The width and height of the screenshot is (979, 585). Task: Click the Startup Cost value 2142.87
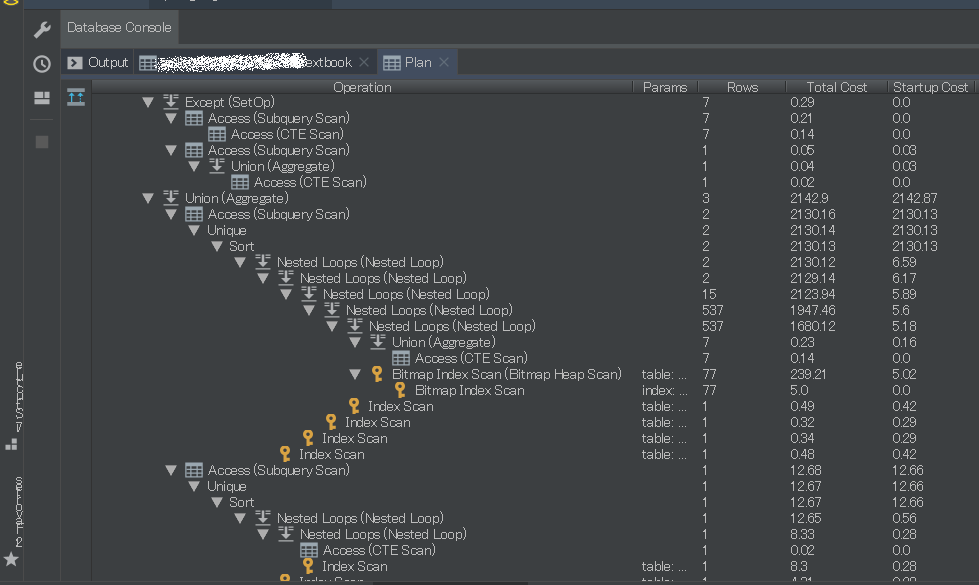[915, 199]
